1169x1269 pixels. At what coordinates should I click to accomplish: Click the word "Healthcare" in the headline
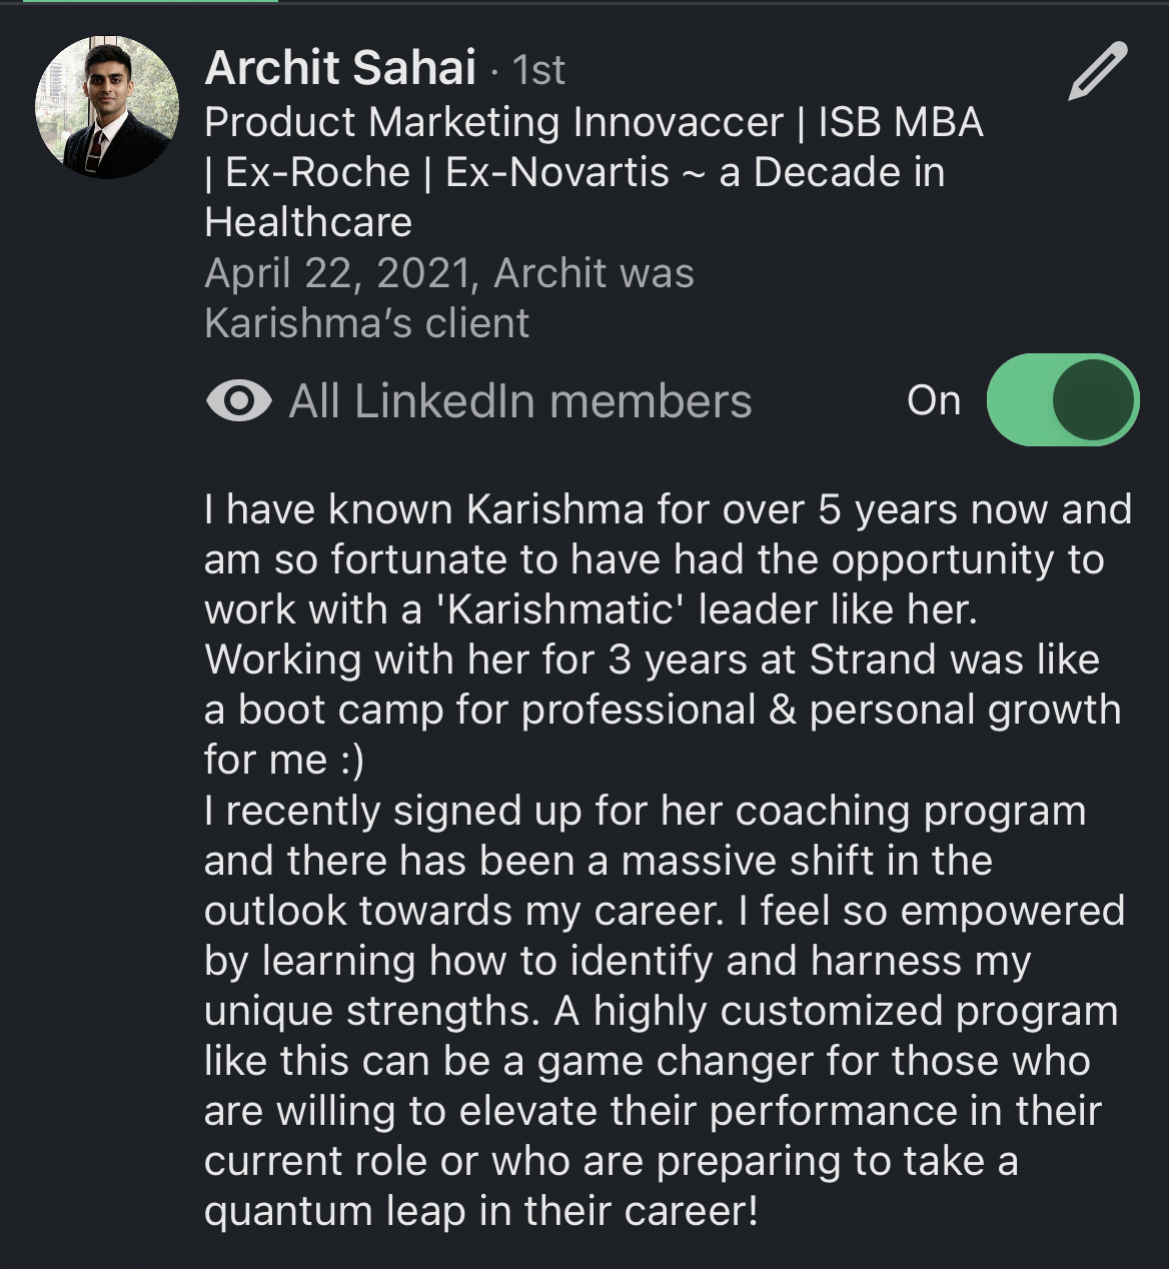coord(308,222)
